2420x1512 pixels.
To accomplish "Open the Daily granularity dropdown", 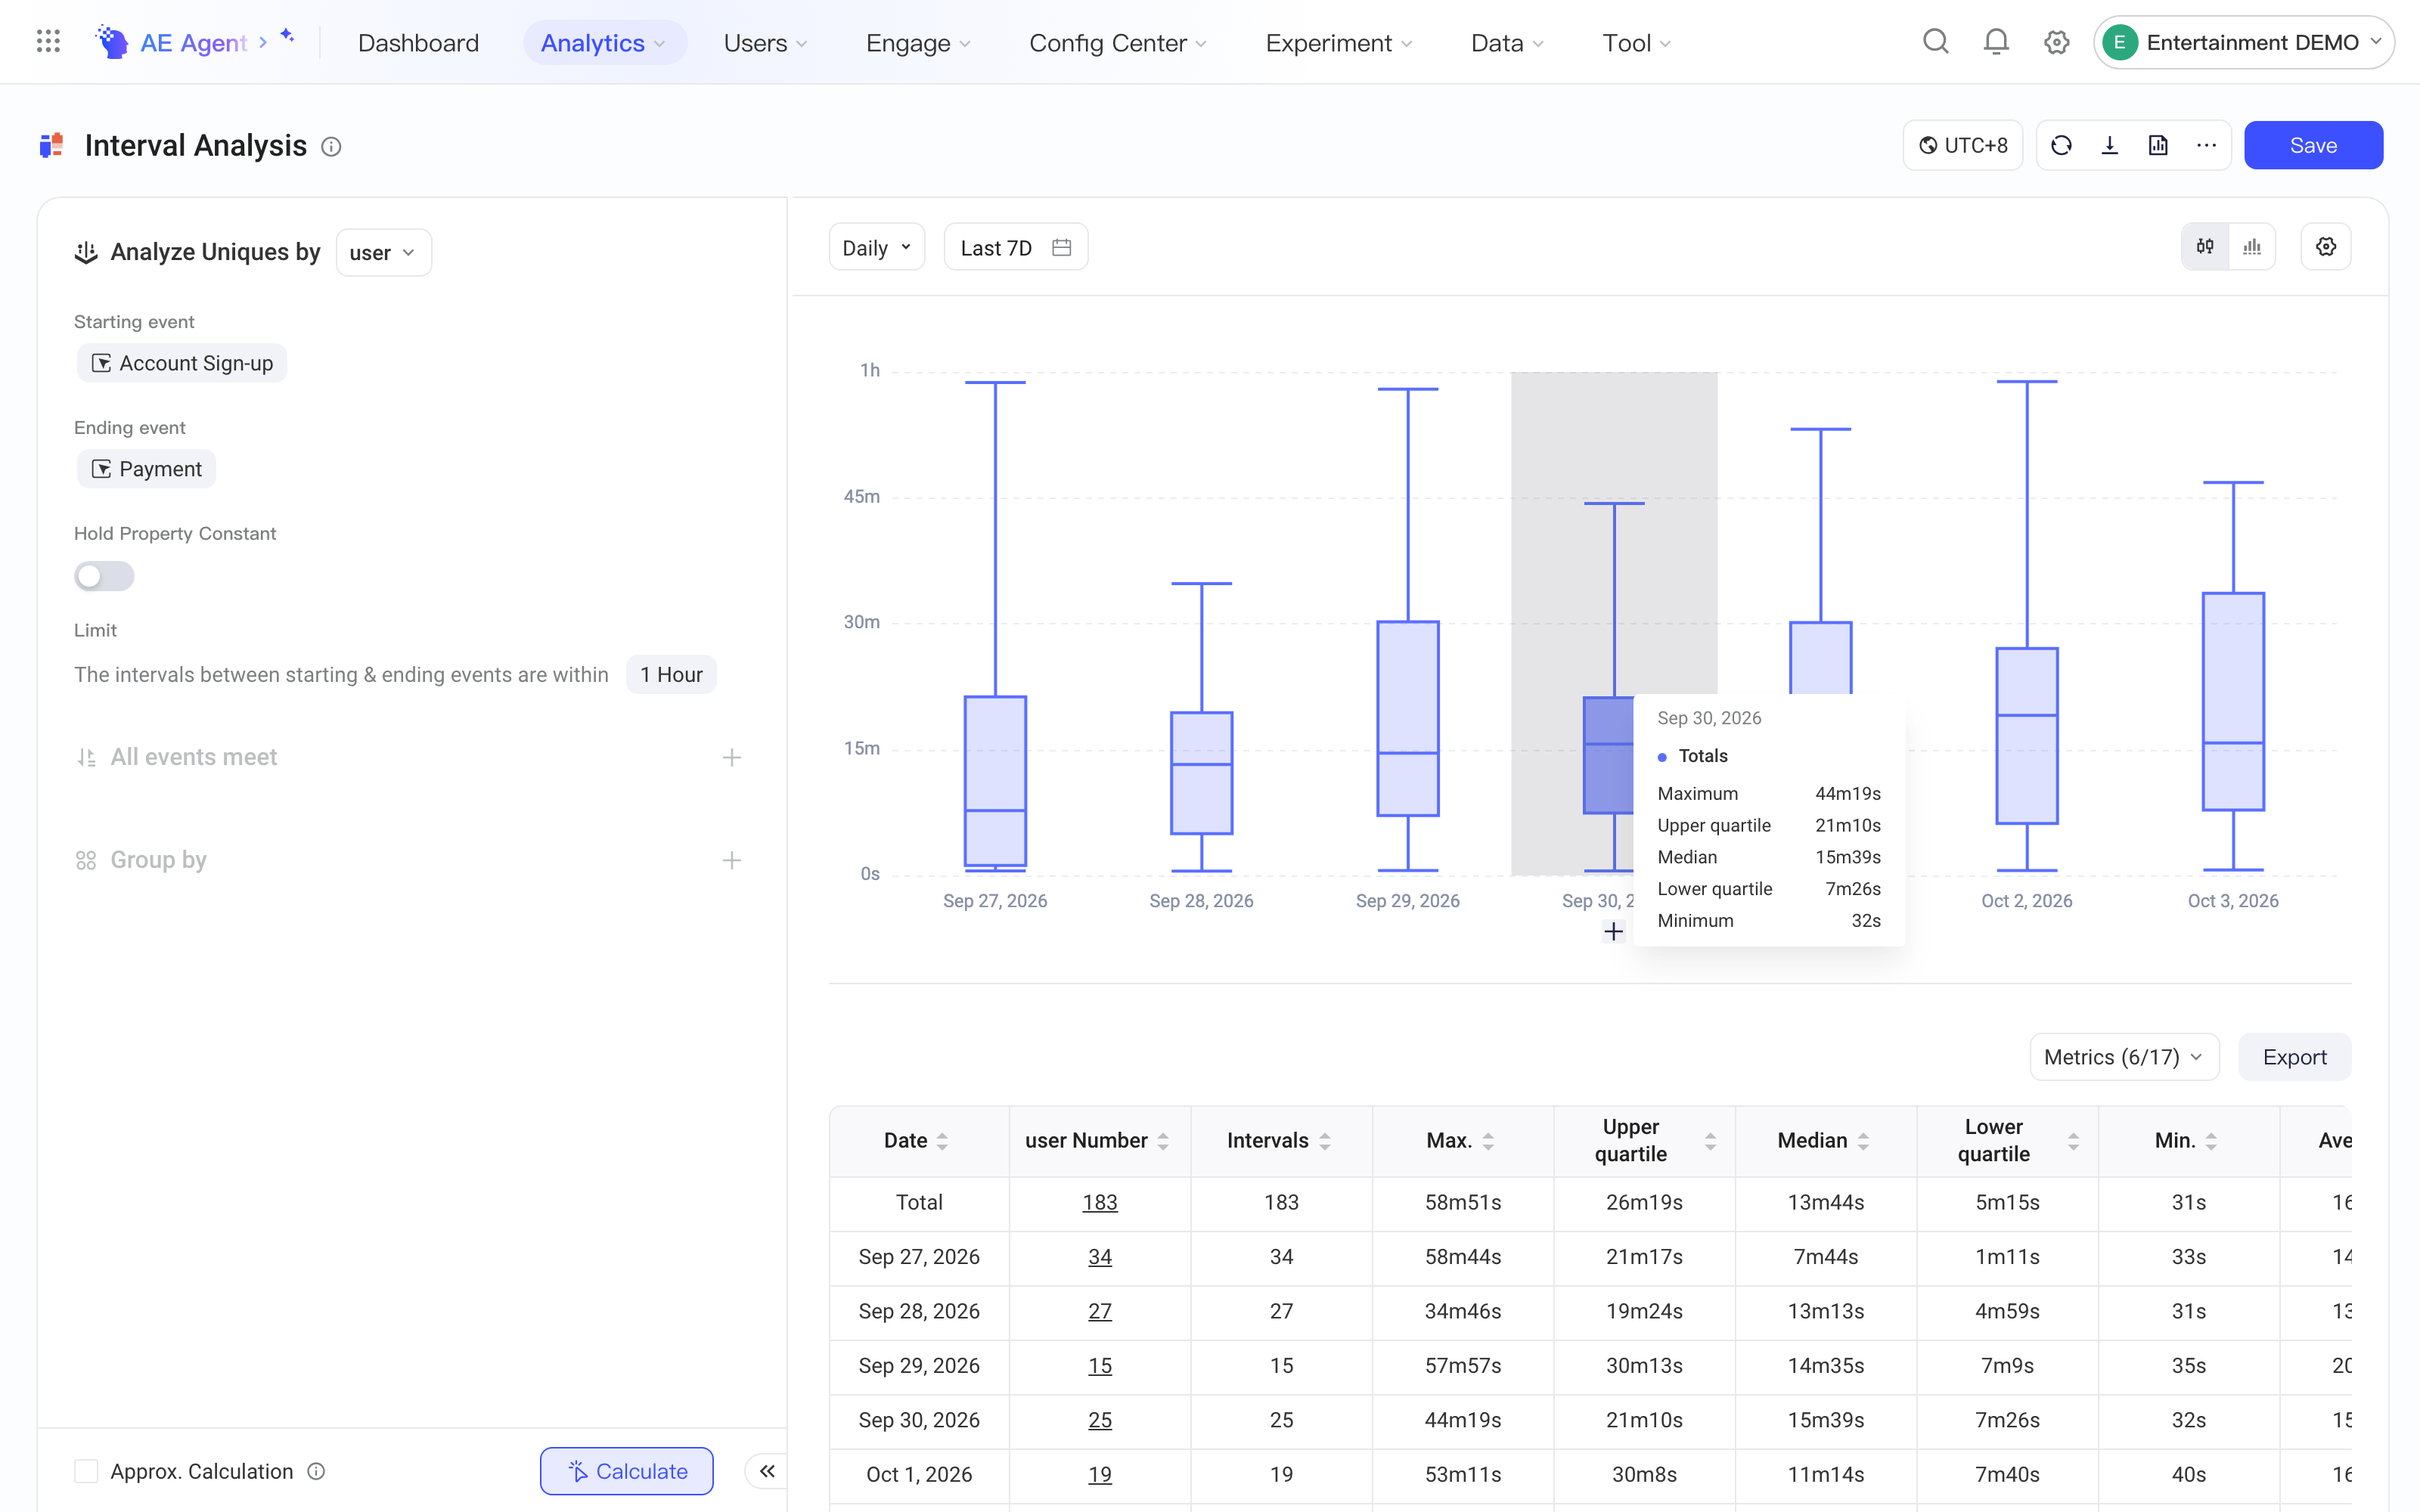I will 877,247.
